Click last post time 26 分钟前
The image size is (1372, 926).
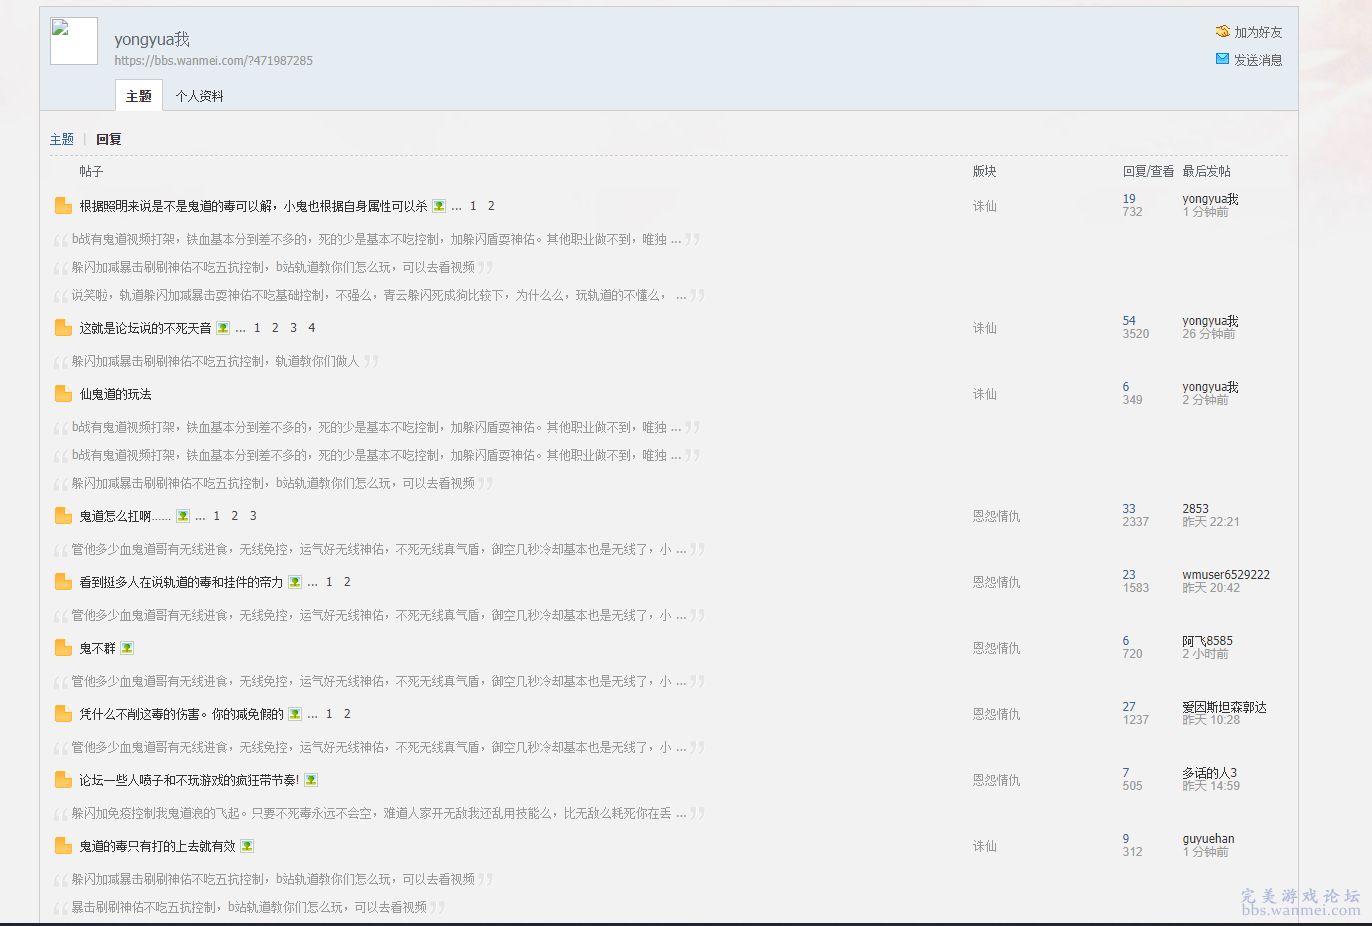click(x=1208, y=334)
